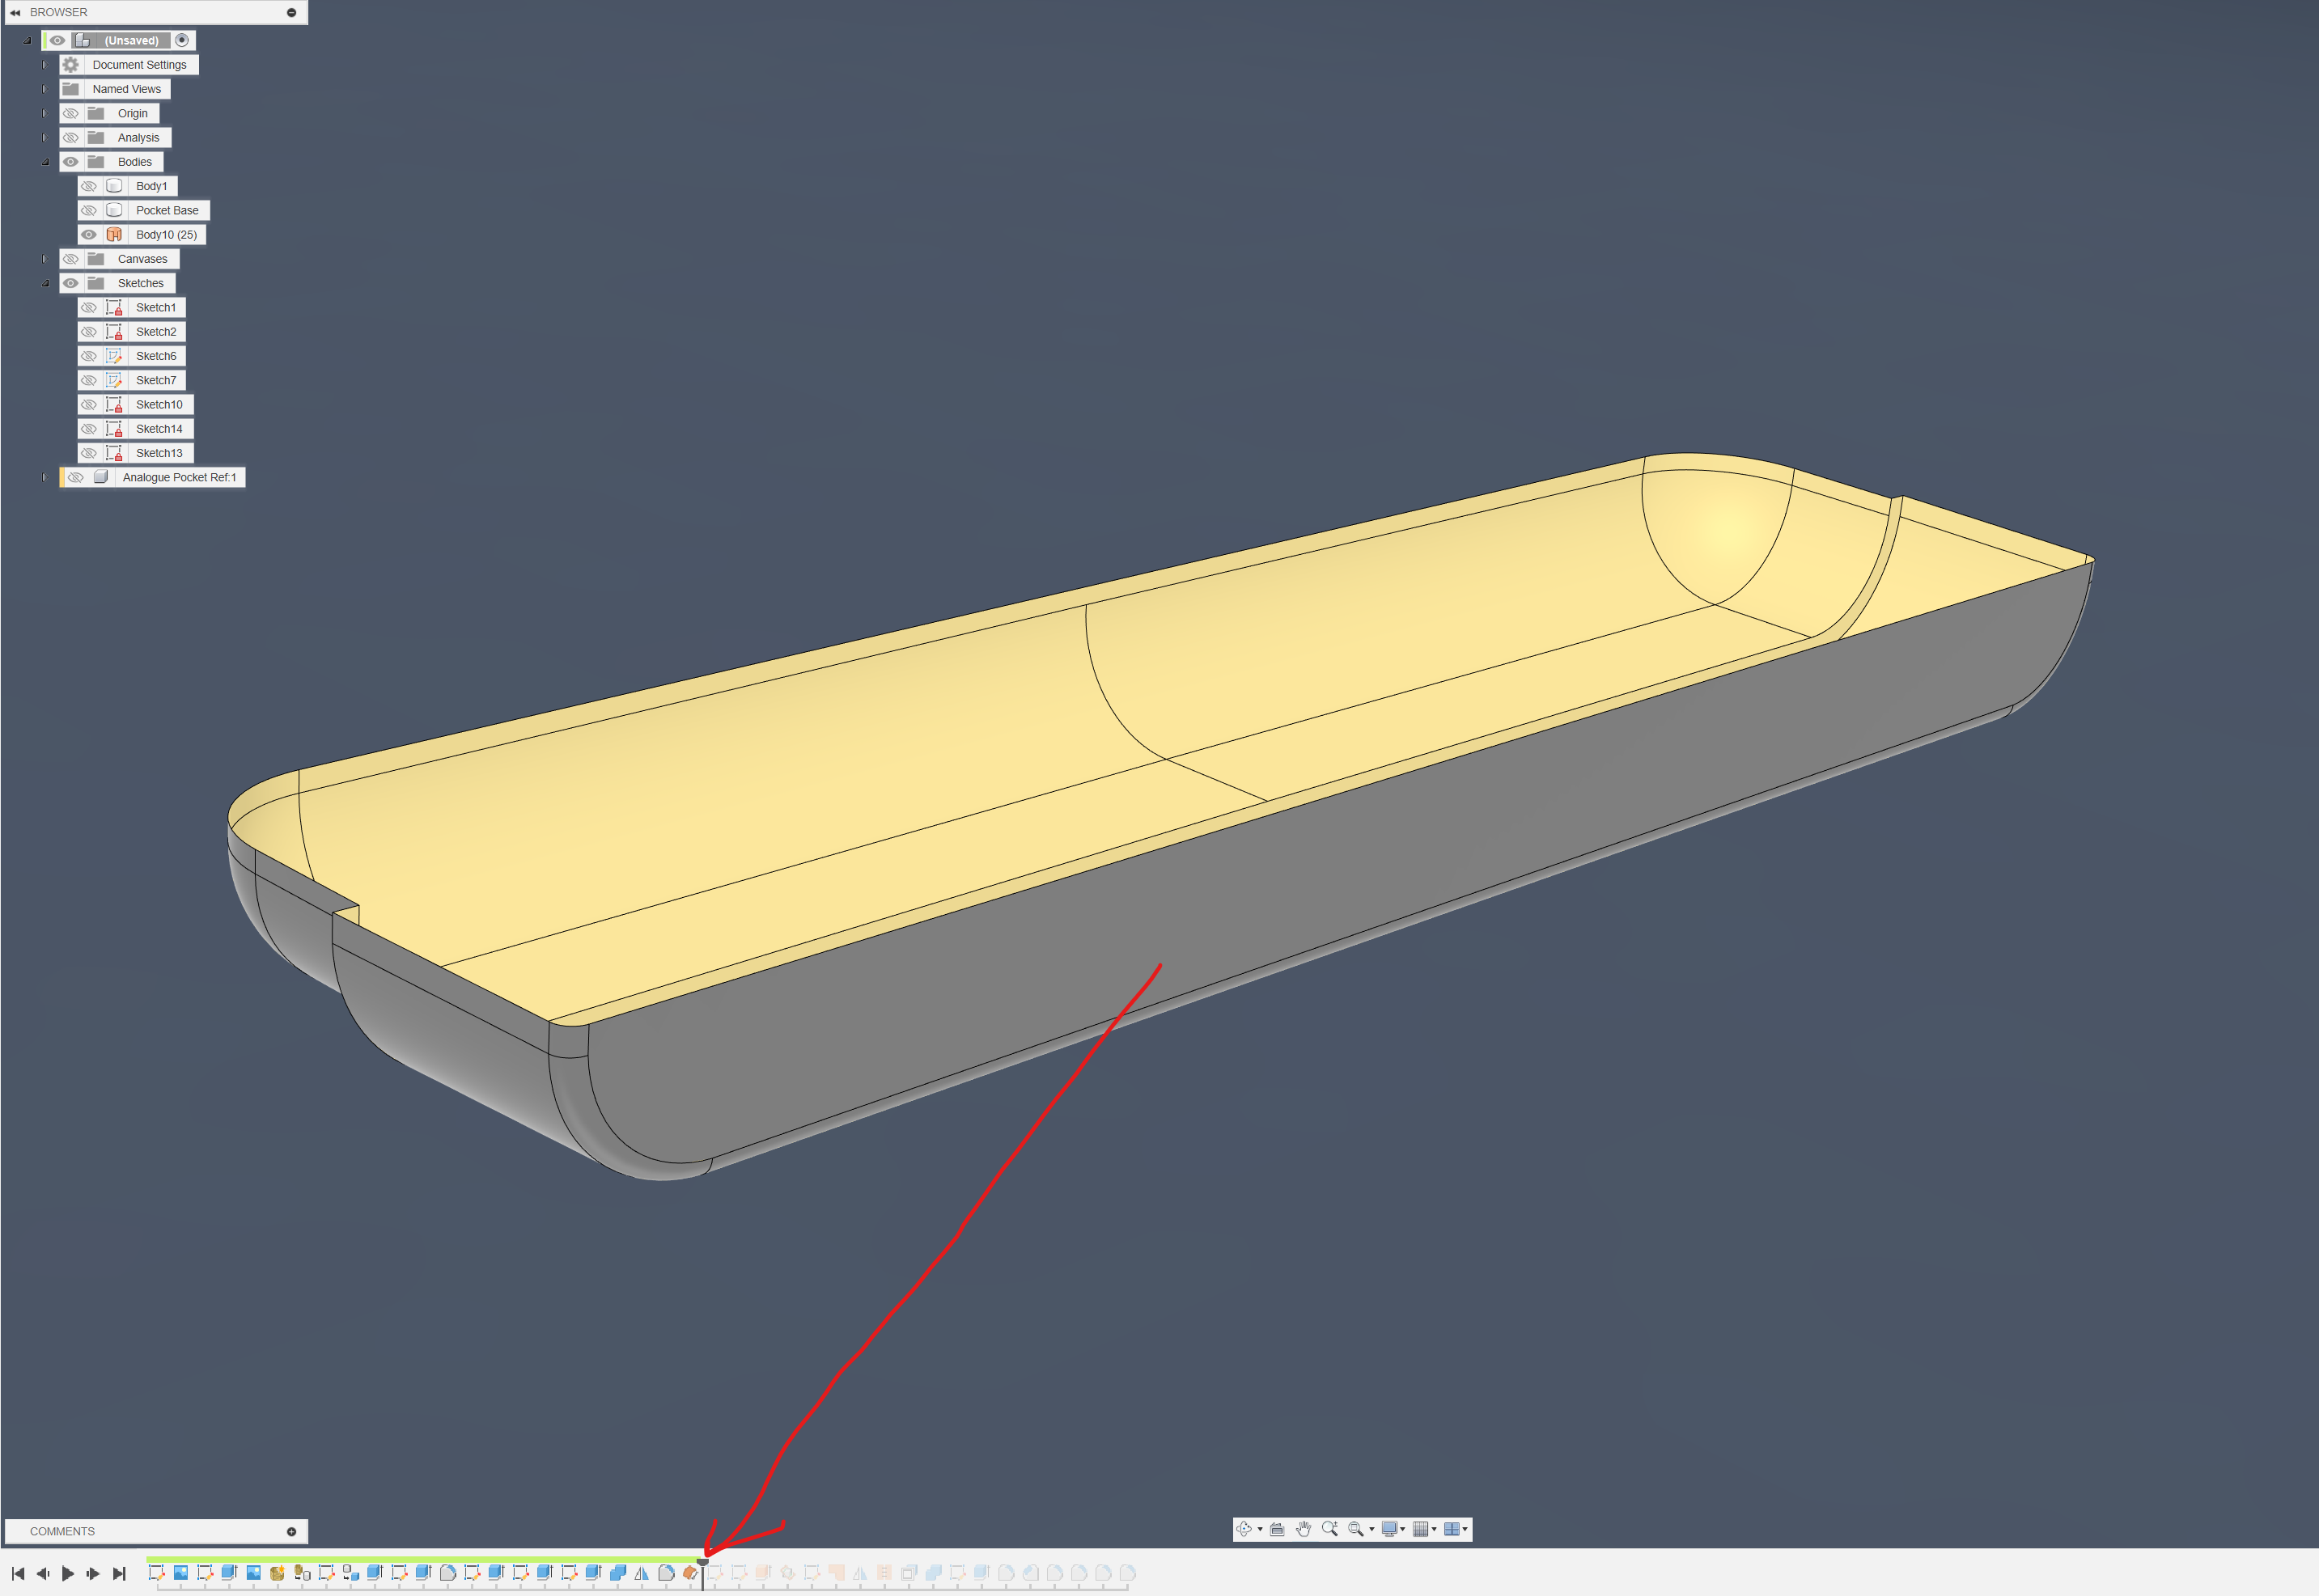This screenshot has height=1596, width=2319.
Task: Expand the Named Views folder
Action: tap(44, 88)
